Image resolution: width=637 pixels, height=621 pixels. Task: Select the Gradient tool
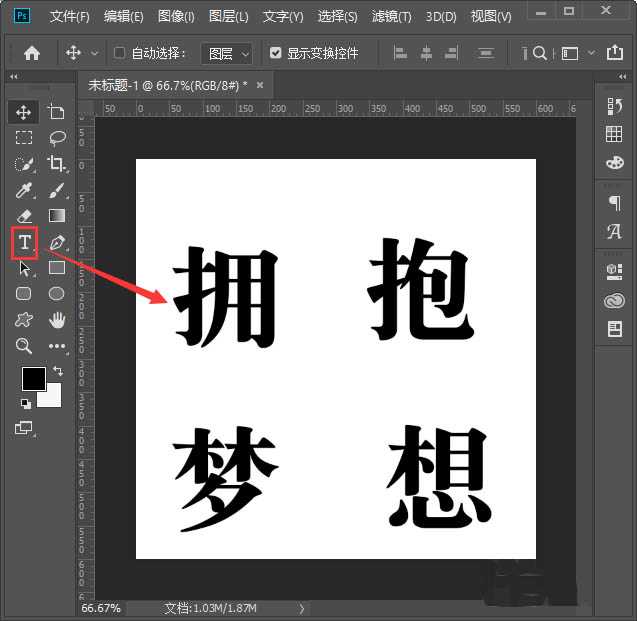pos(57,215)
